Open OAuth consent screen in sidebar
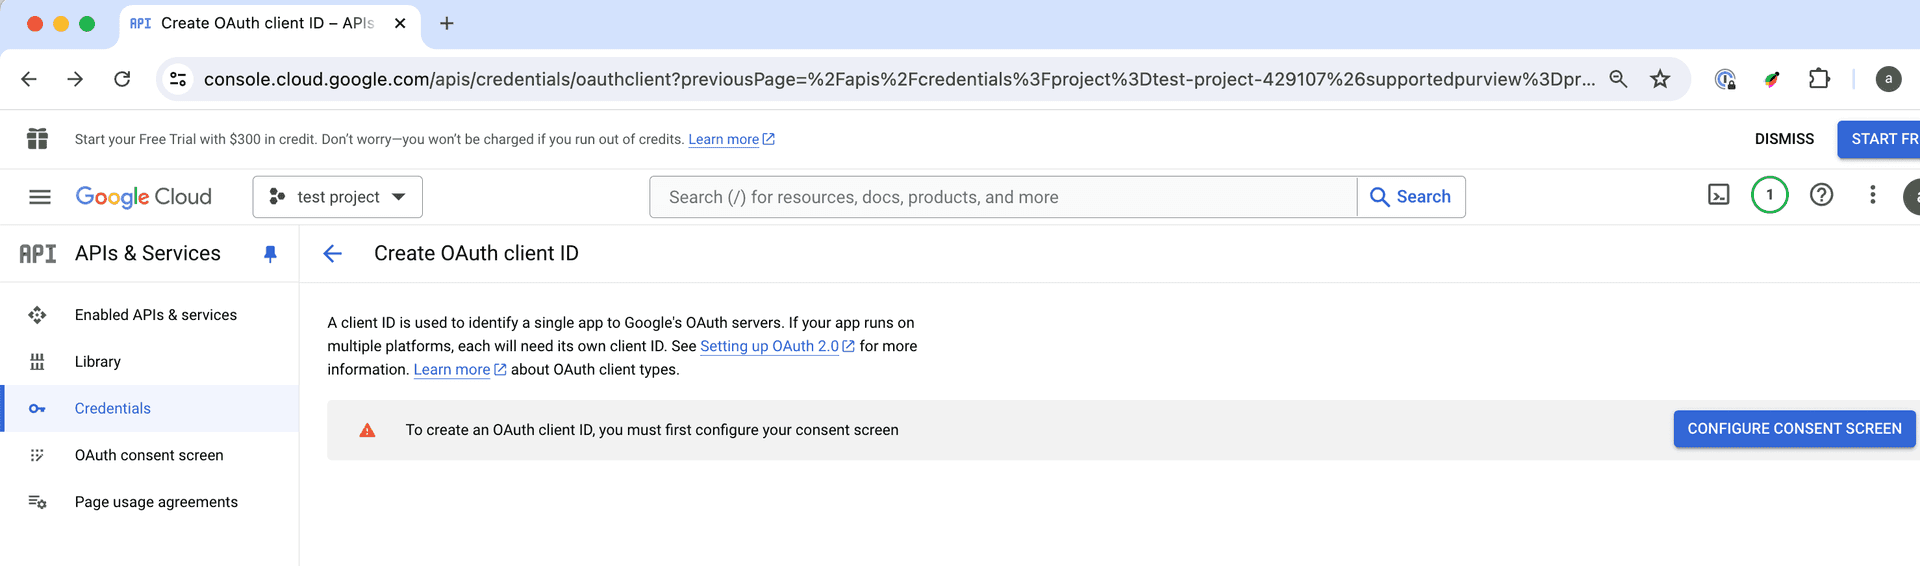Viewport: 1920px width, 566px height. (x=150, y=455)
